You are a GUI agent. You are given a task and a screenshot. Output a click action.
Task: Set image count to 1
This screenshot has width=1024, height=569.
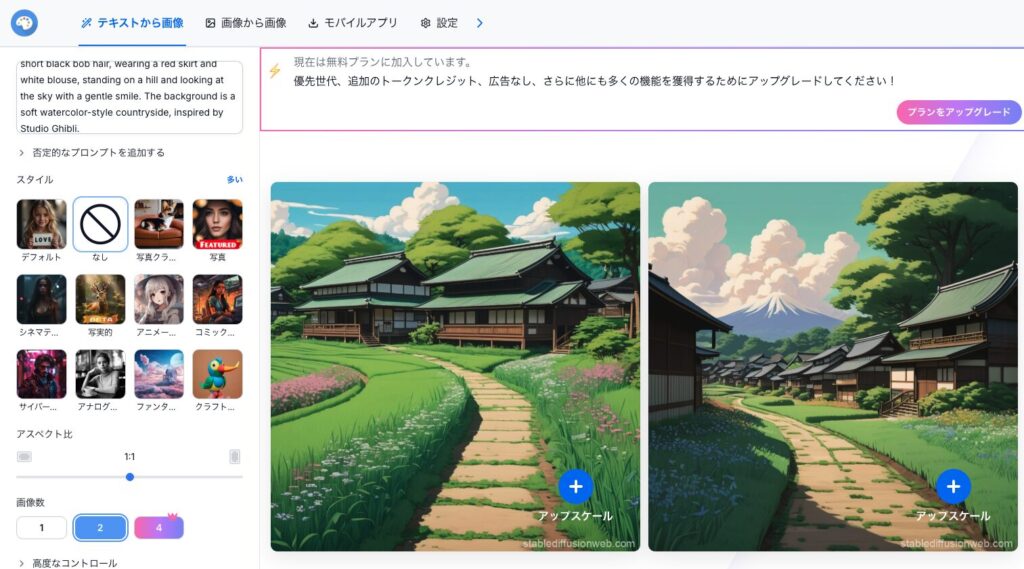tap(41, 527)
